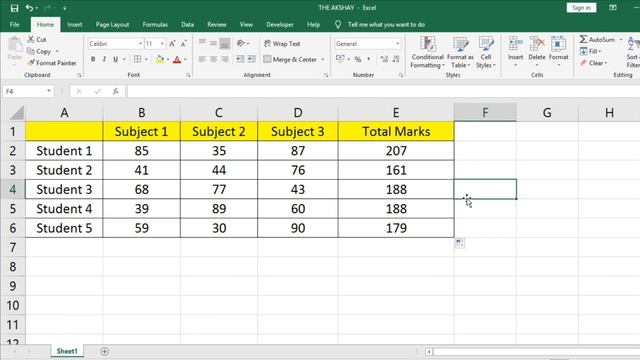Click the Decrease Decimal icon

click(396, 59)
